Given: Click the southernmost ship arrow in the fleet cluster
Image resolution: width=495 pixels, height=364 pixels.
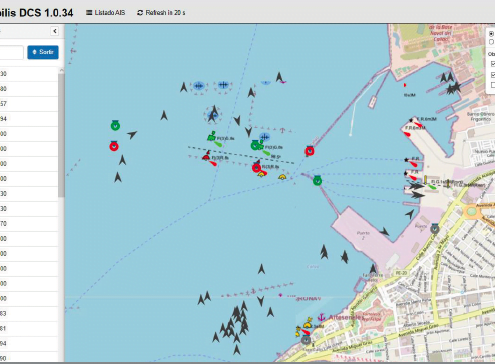Looking at the screenshot, I should tap(237, 350).
